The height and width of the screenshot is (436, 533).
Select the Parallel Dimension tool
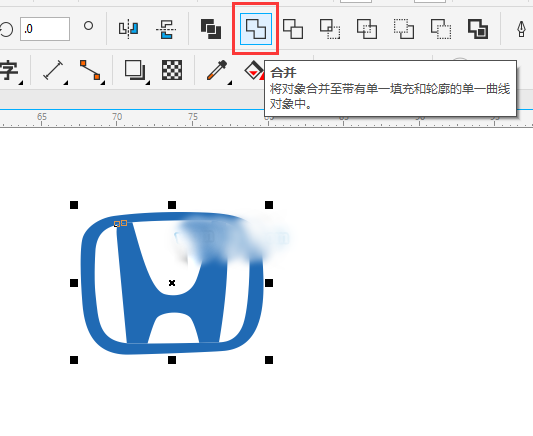point(53,70)
